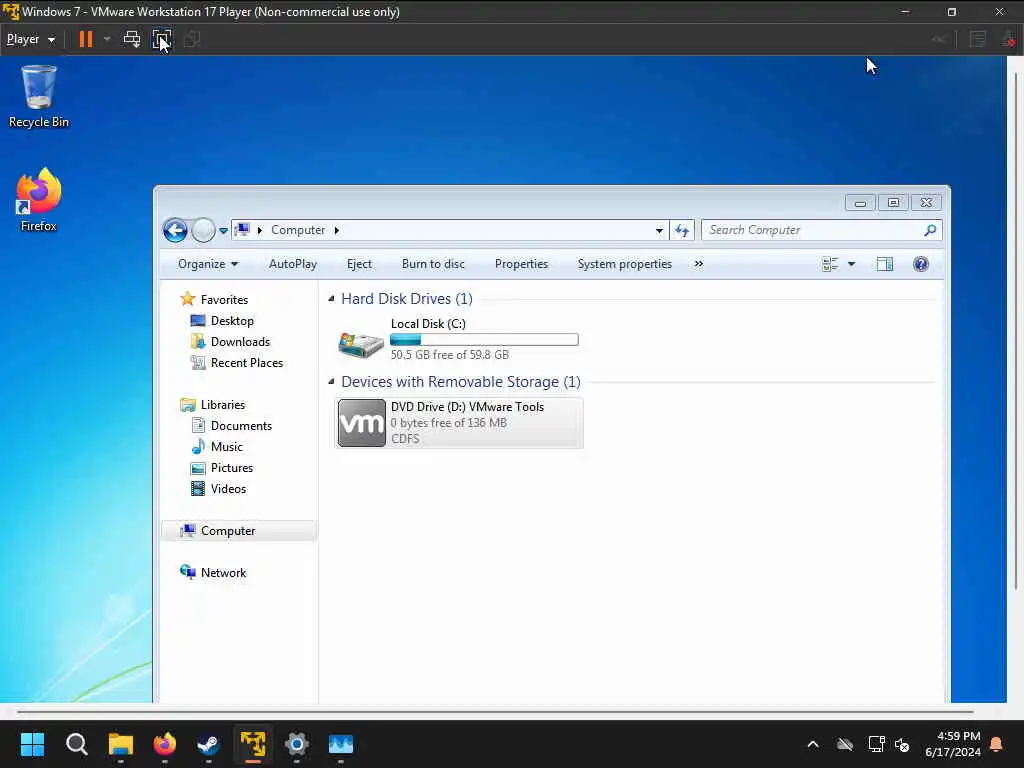
Task: Click Eject in the command bar
Action: point(359,264)
